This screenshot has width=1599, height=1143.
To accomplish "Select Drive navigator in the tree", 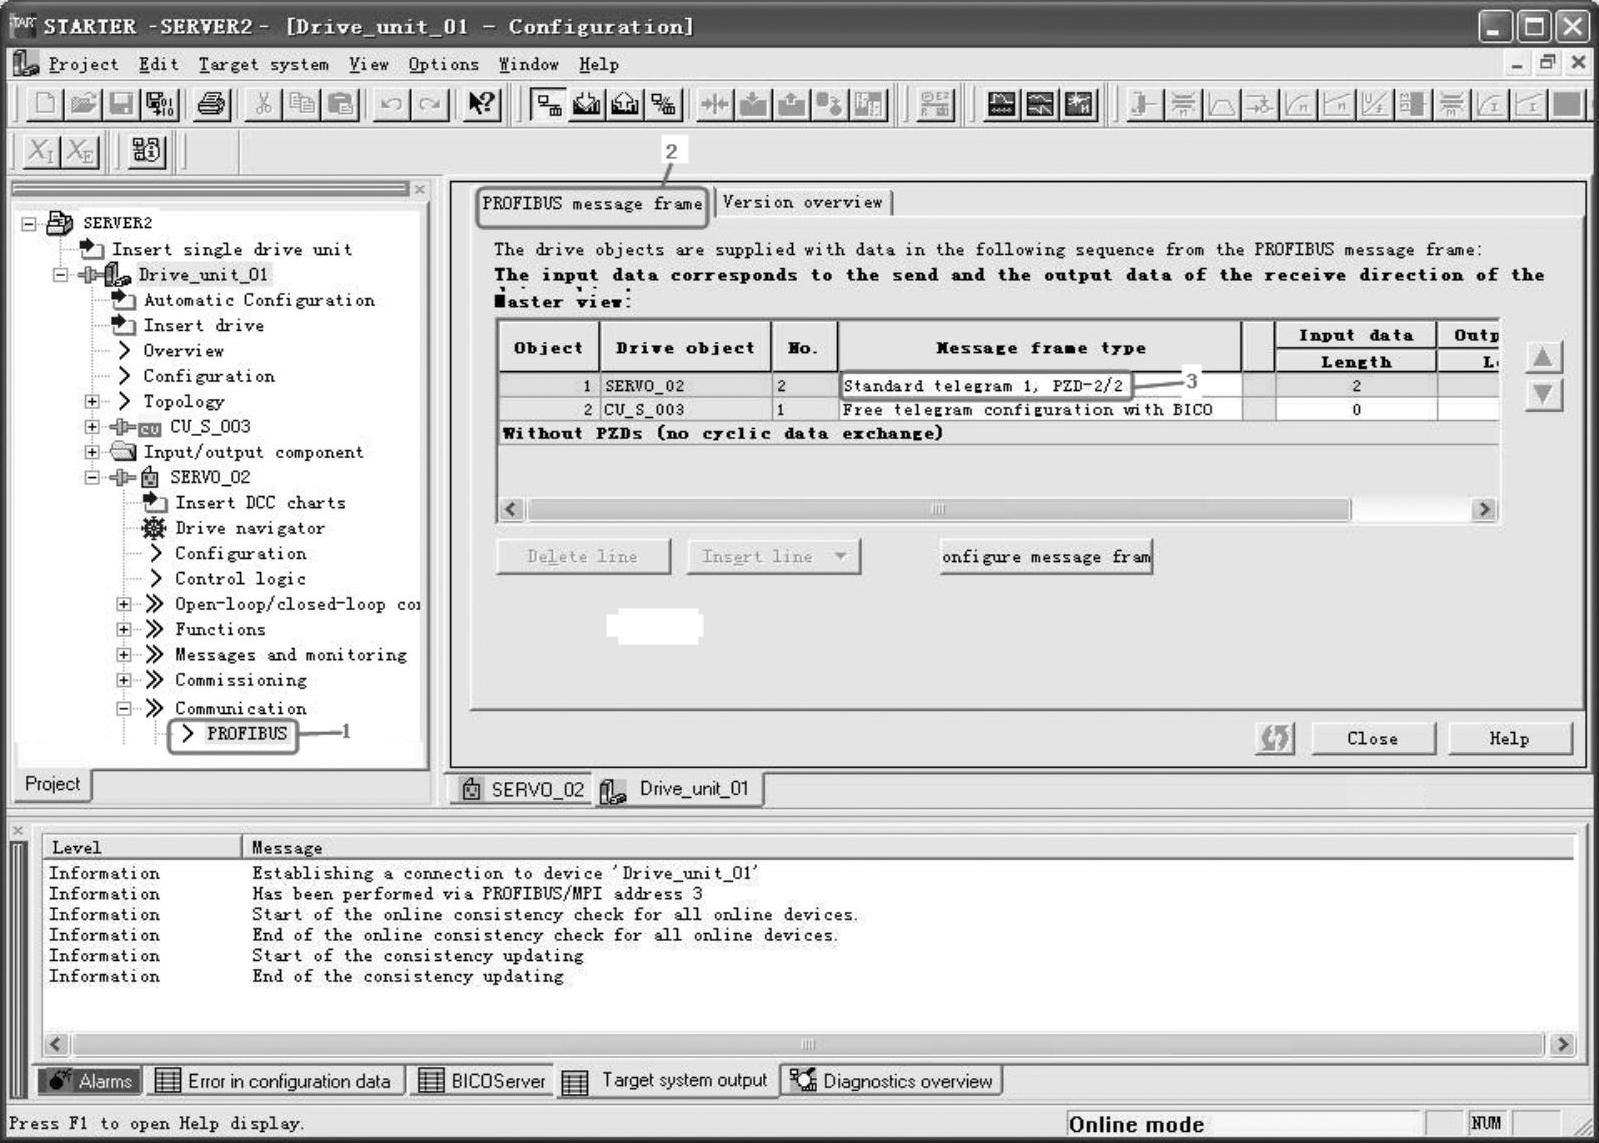I will point(250,528).
